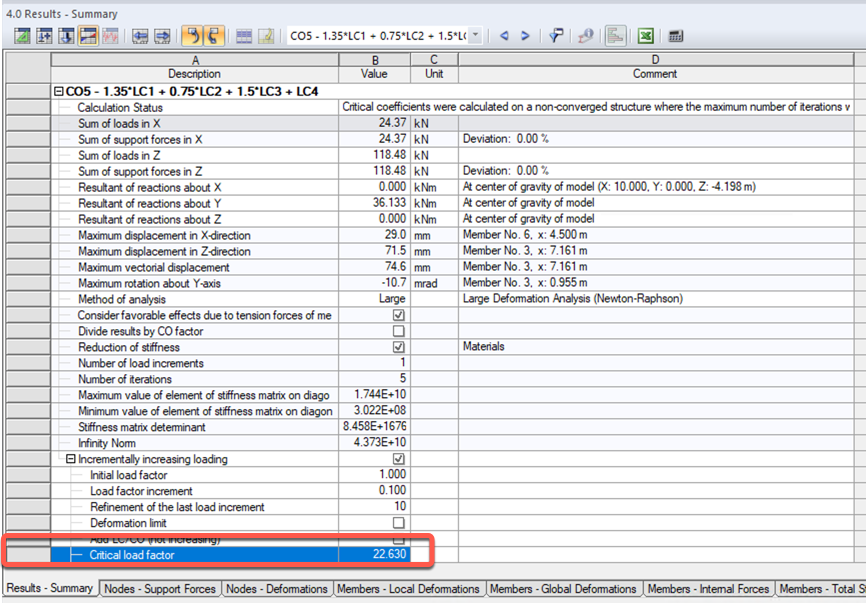Screen dimensions: 866x603
Task: Click Maximum rotation about Y-axis value -10.7
Action: click(374, 283)
